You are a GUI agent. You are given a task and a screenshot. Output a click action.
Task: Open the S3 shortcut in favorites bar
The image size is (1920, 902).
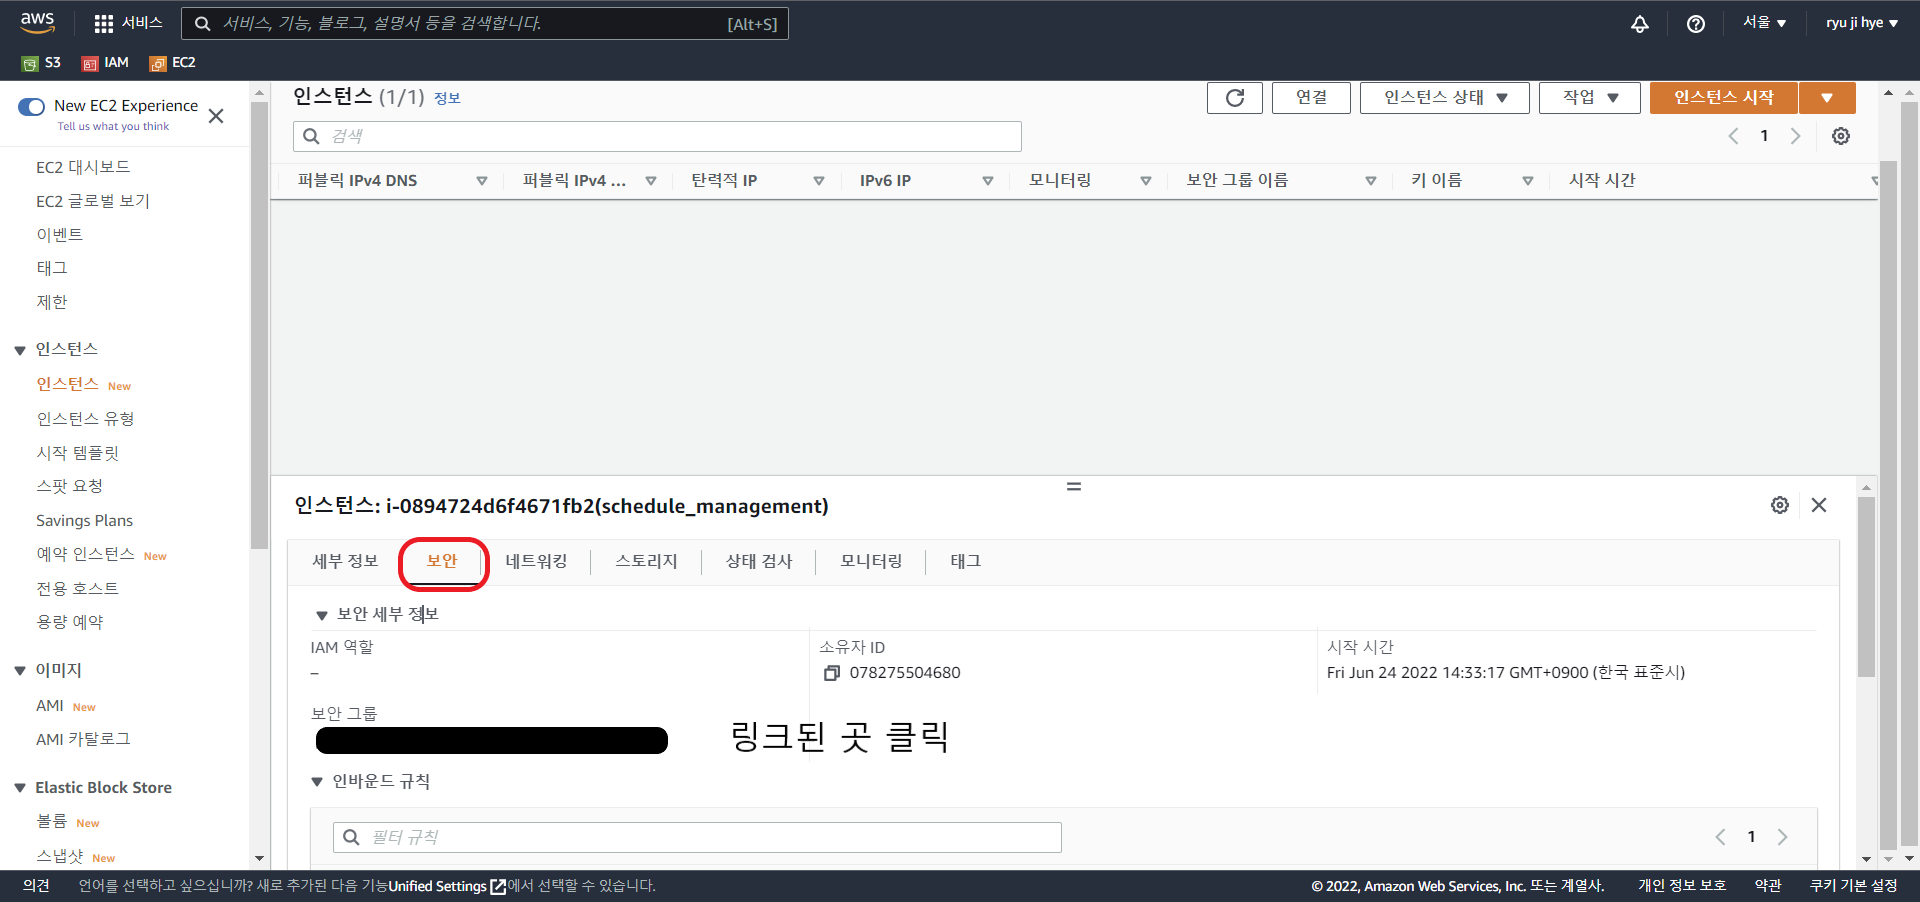tap(42, 63)
